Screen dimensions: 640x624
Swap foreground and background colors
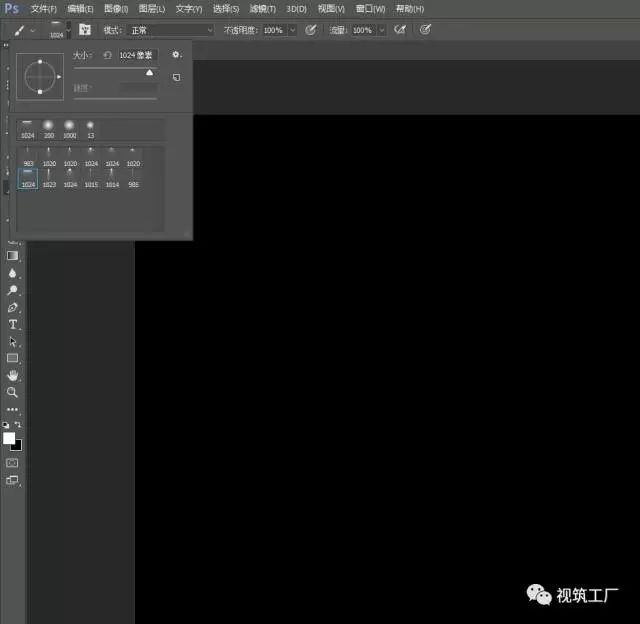(x=18, y=424)
